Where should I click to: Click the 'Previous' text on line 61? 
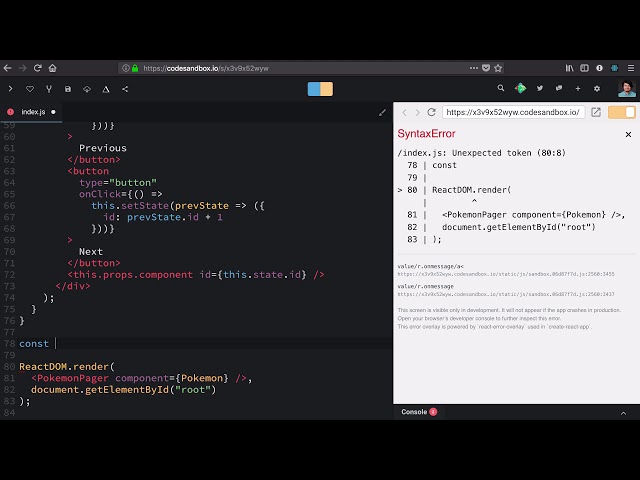click(x=103, y=148)
